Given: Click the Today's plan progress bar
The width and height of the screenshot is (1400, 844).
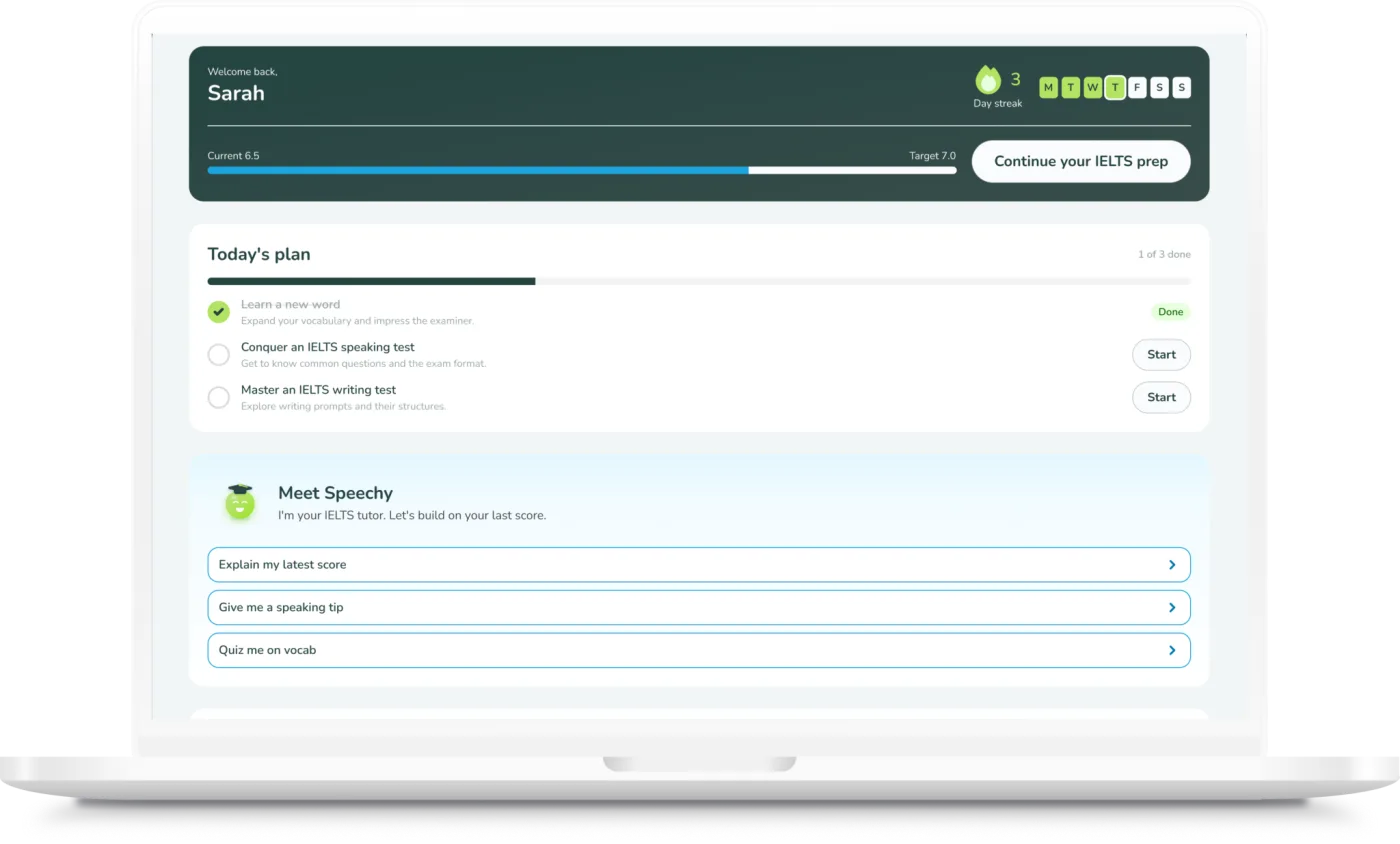Looking at the screenshot, I should point(699,281).
